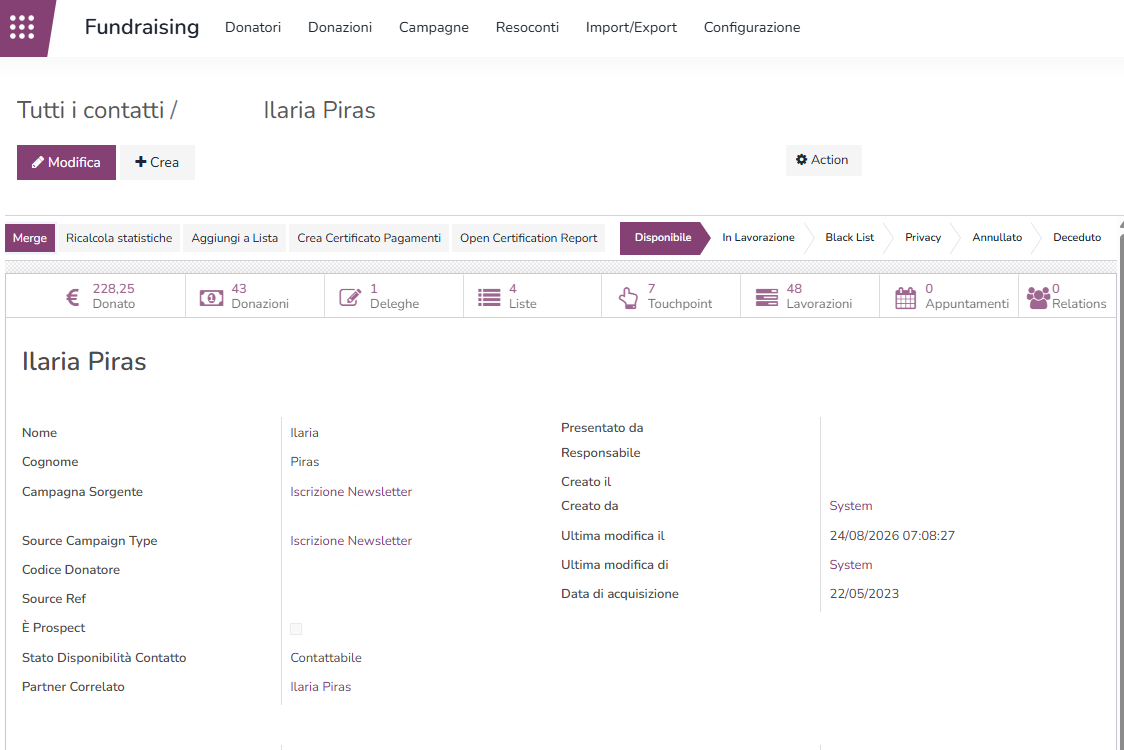Screen dimensions: 1124x750
Task: Set status to Annullato
Action: (997, 238)
